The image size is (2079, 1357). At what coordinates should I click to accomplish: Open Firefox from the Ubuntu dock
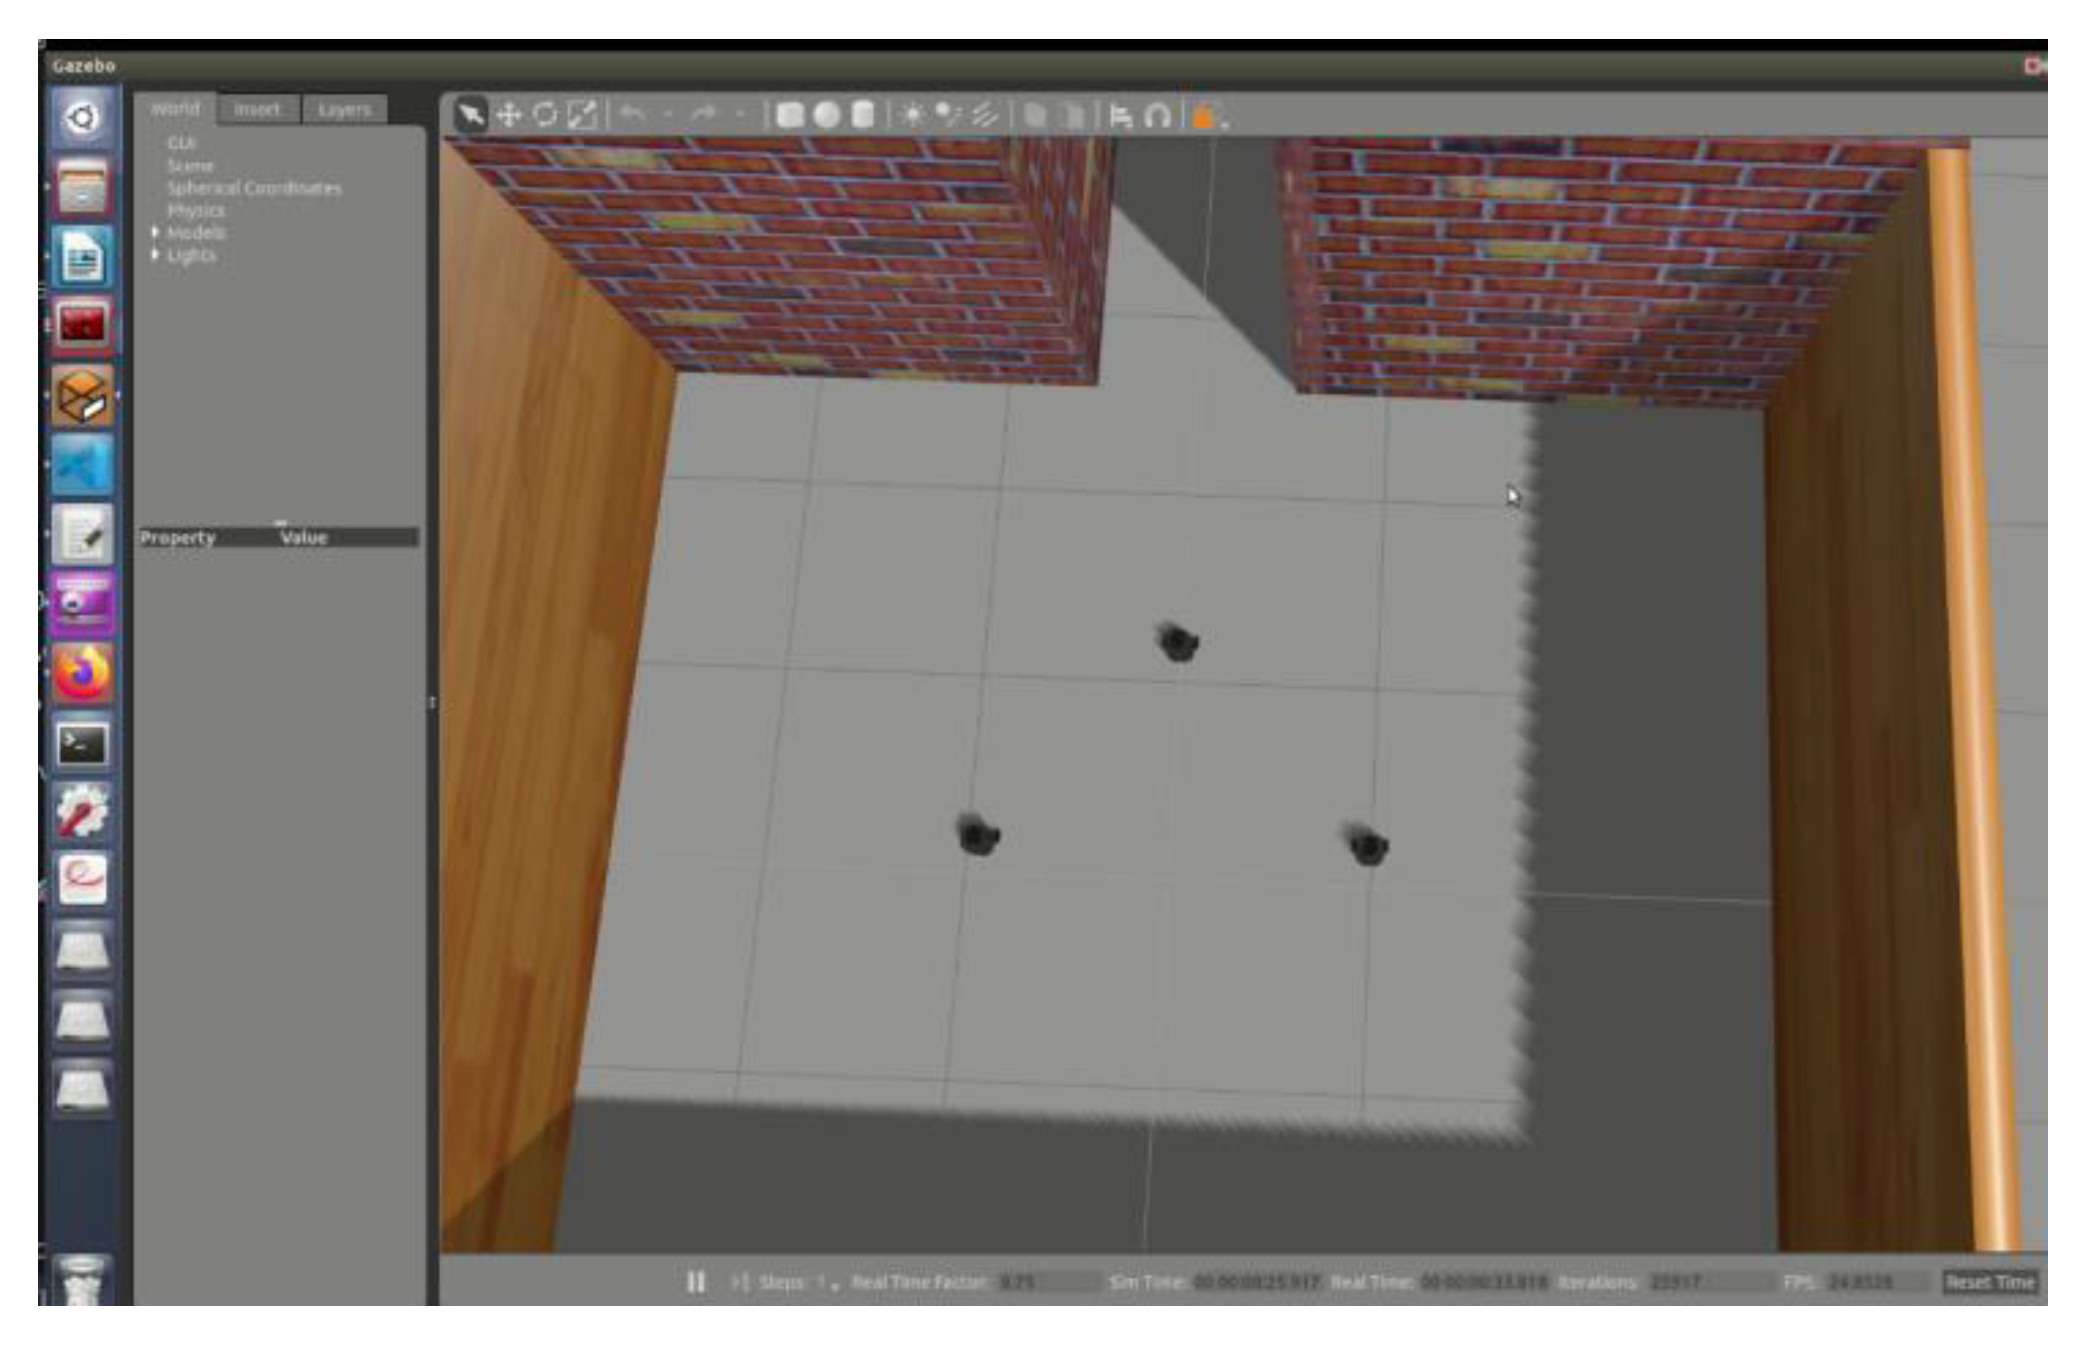pos(82,671)
